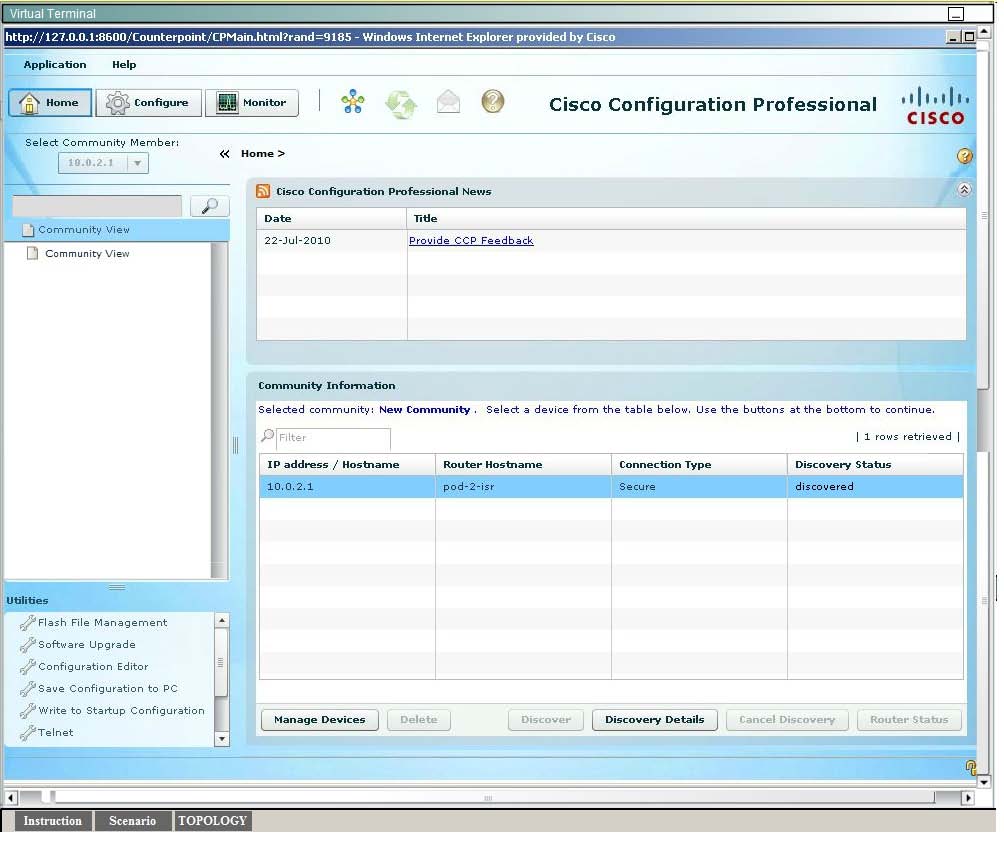Click Utilities list scroll down arrow

[221, 739]
